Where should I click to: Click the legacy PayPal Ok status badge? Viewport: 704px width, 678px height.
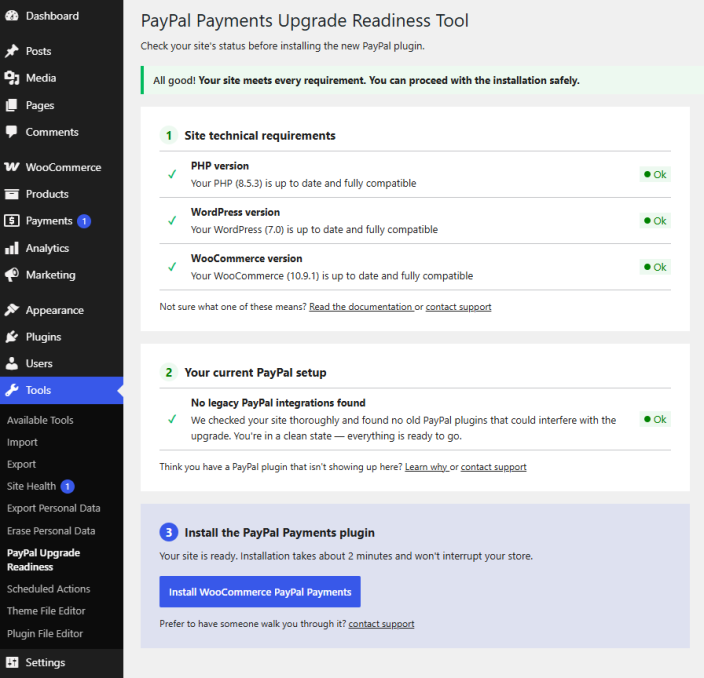click(655, 419)
